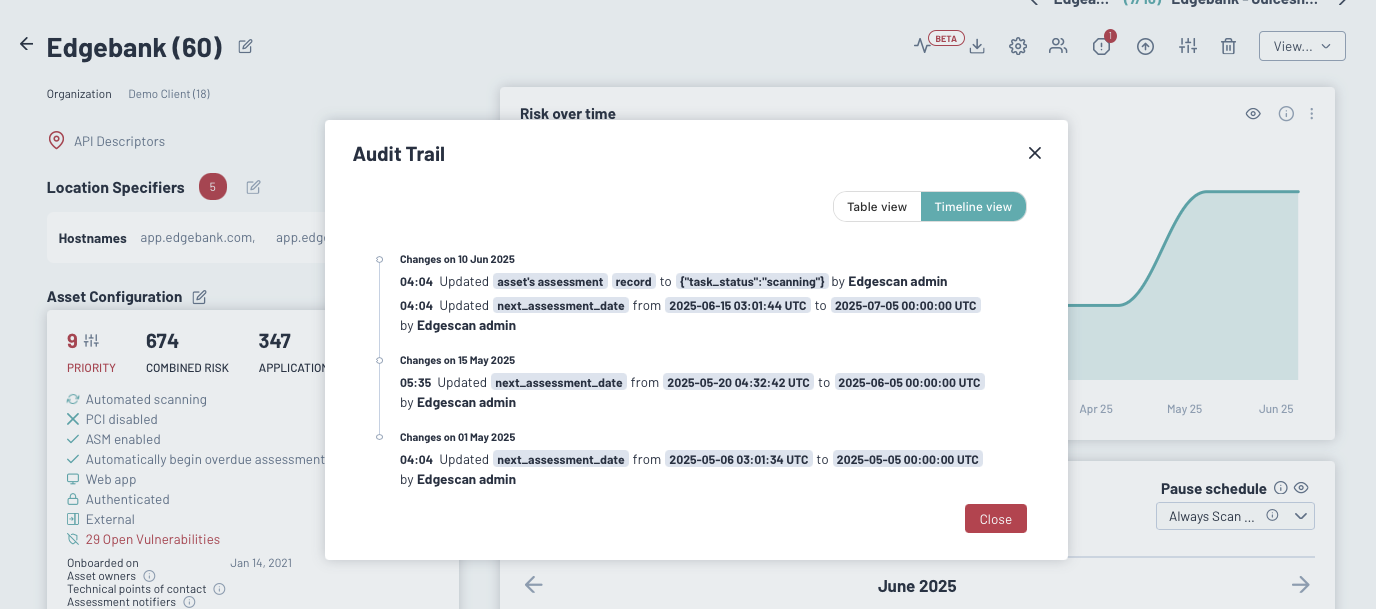The height and width of the screenshot is (609, 1376).
Task: Delete the asset with the trash icon
Action: tap(1229, 46)
